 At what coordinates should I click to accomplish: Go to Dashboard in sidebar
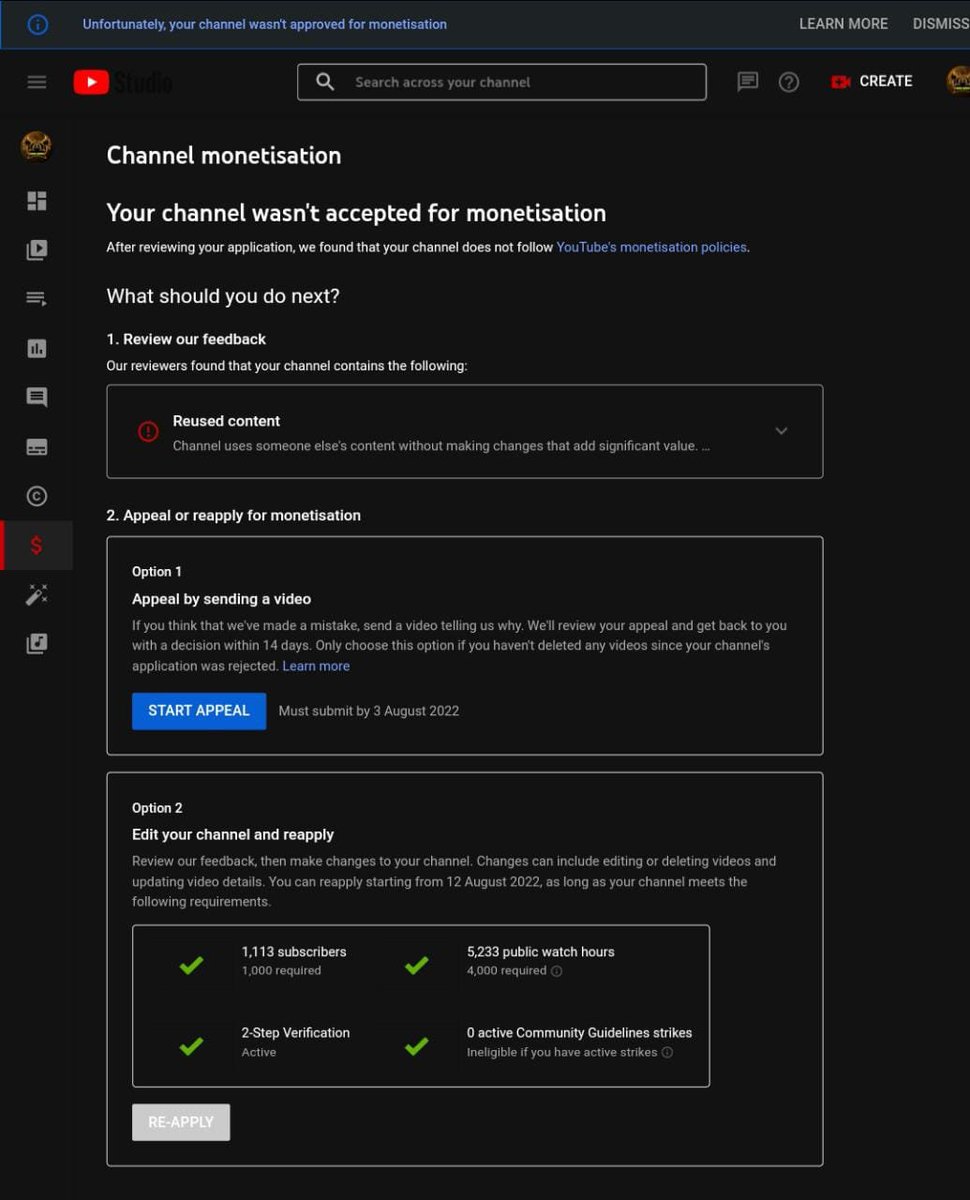point(37,201)
